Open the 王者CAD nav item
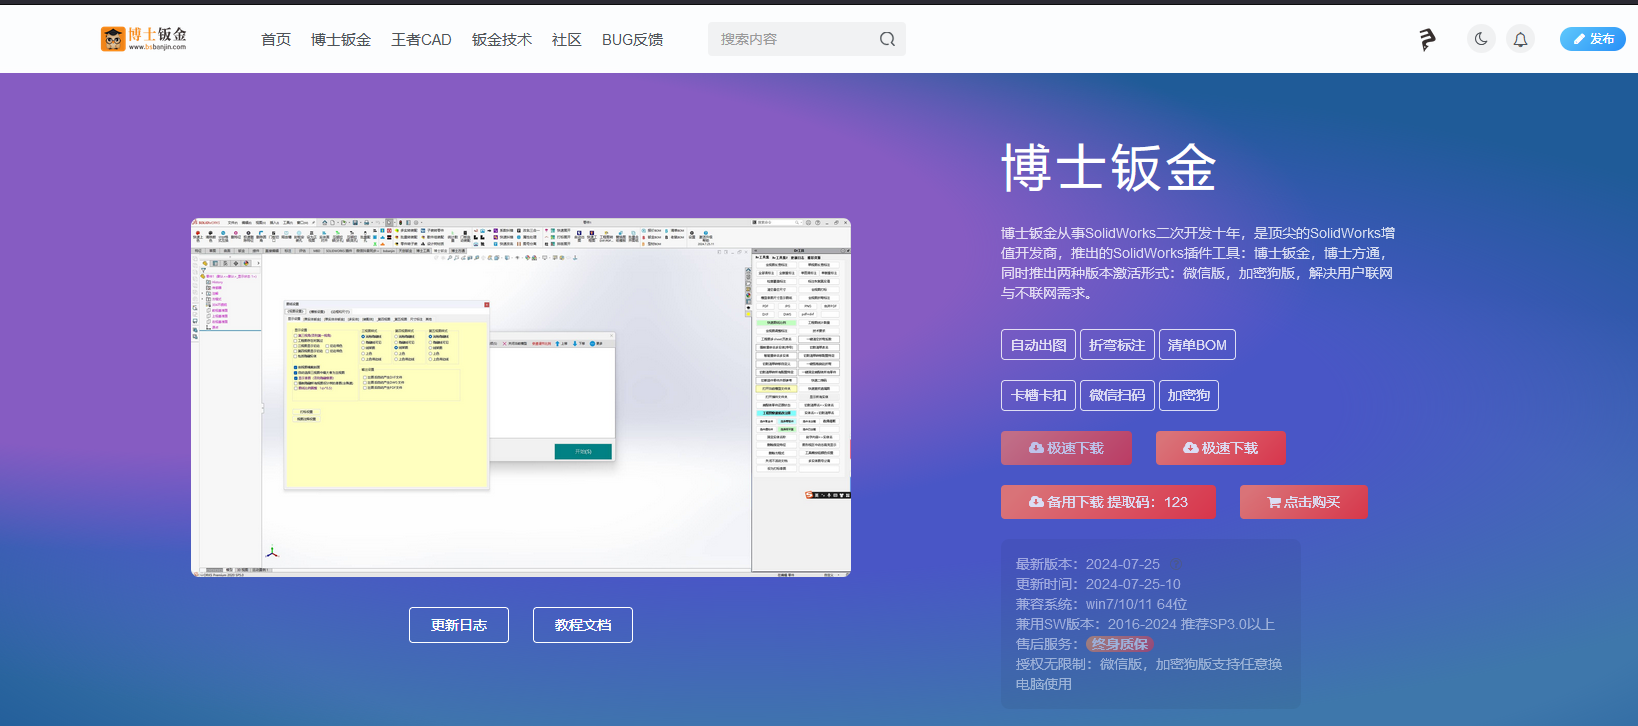This screenshot has height=726, width=1638. click(421, 39)
